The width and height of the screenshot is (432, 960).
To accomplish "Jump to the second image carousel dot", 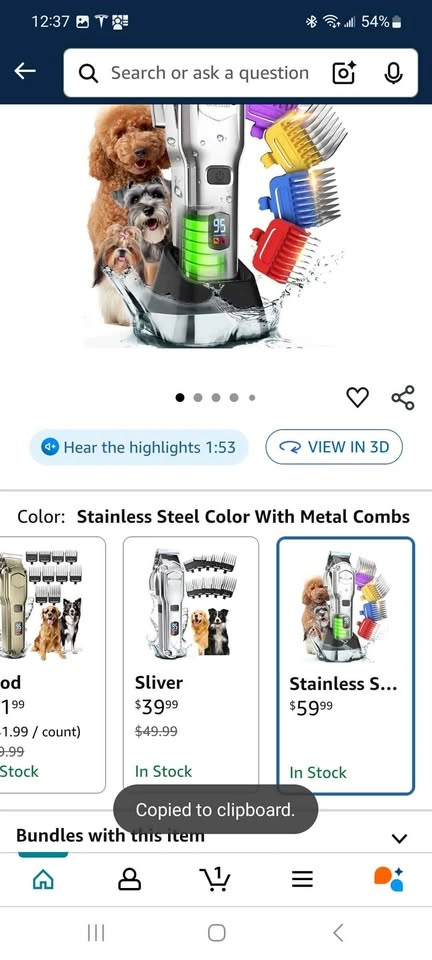I will pyautogui.click(x=198, y=397).
